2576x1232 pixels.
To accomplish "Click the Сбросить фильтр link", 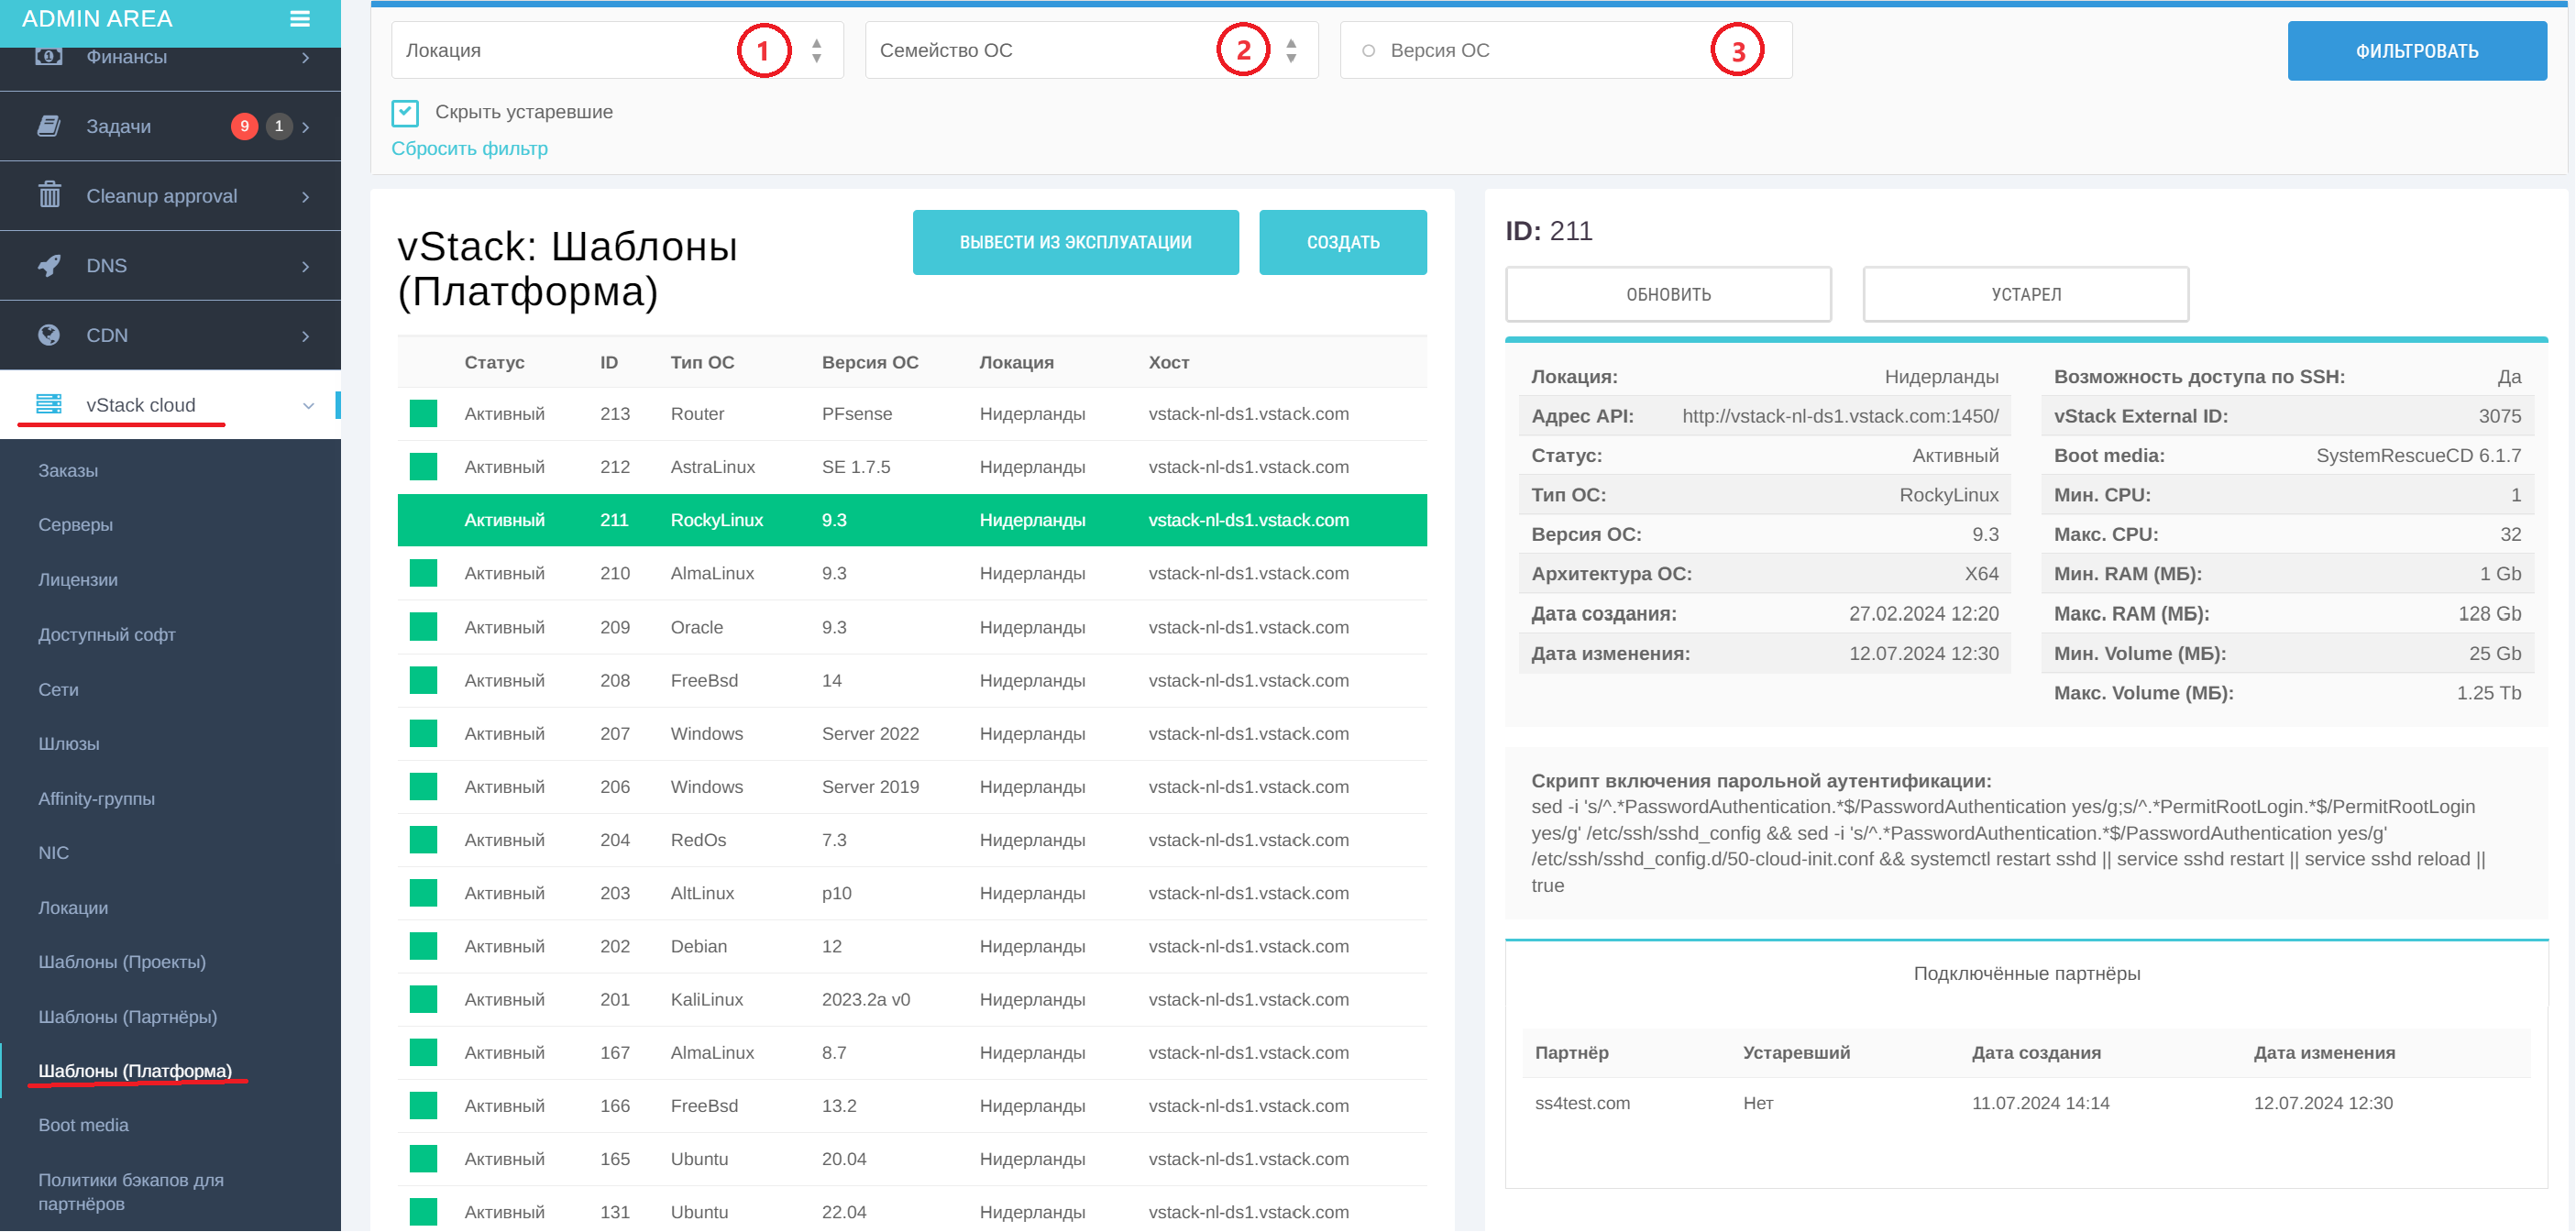I will [470, 148].
